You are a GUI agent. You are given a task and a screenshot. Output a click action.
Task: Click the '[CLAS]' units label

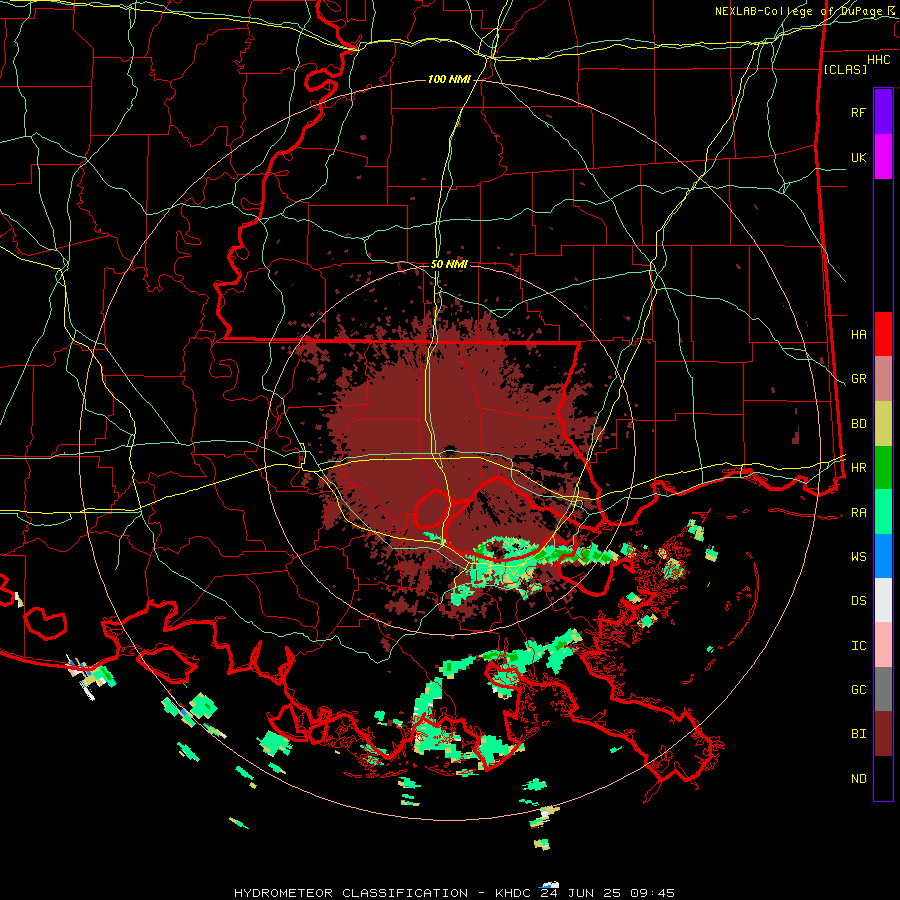pos(845,69)
